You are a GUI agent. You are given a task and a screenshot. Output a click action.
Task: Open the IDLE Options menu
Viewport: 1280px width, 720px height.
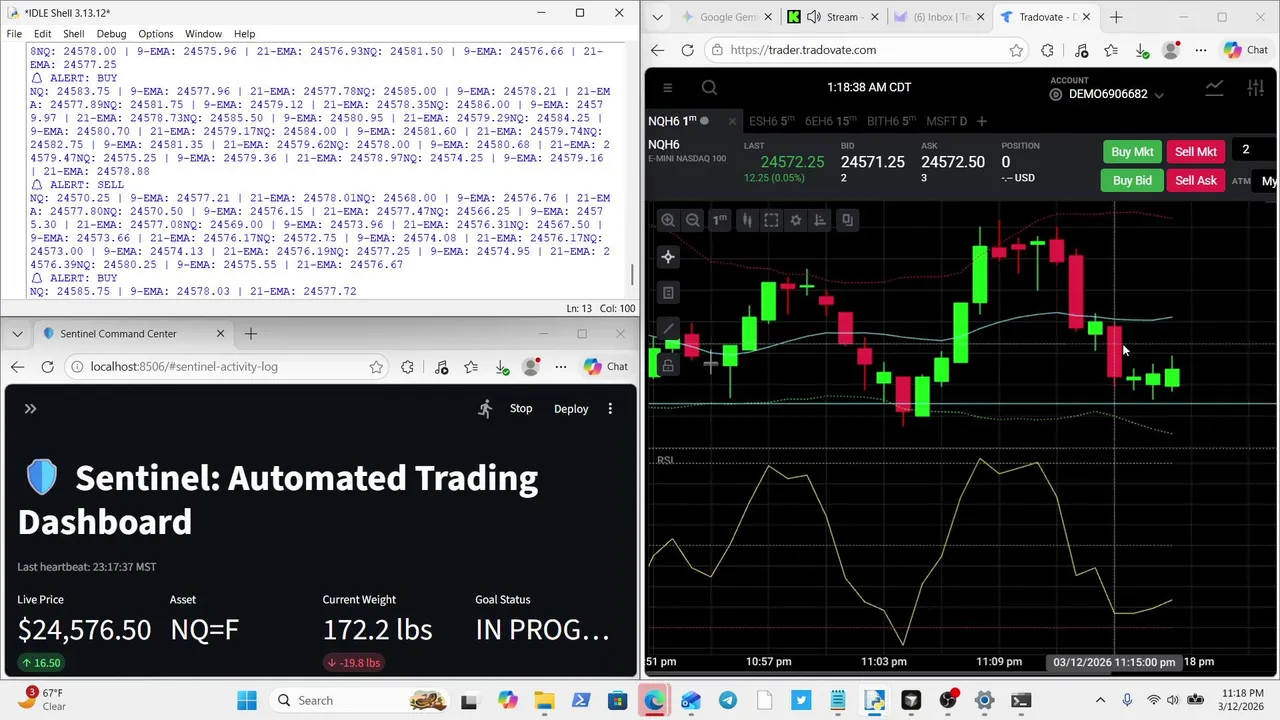(155, 34)
